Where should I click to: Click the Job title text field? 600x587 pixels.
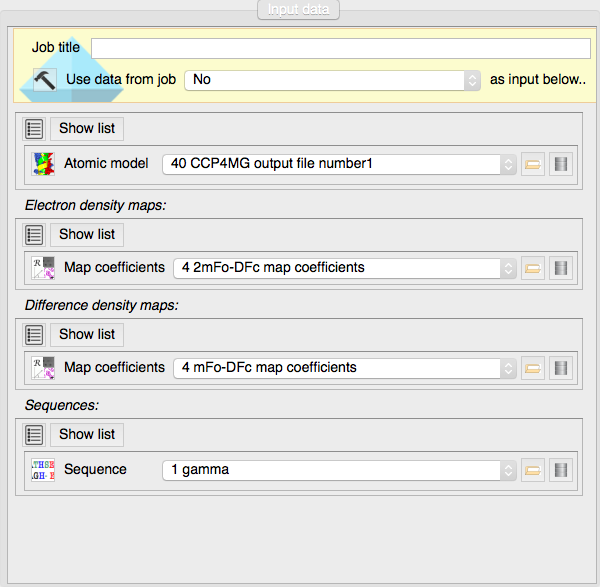(x=340, y=48)
